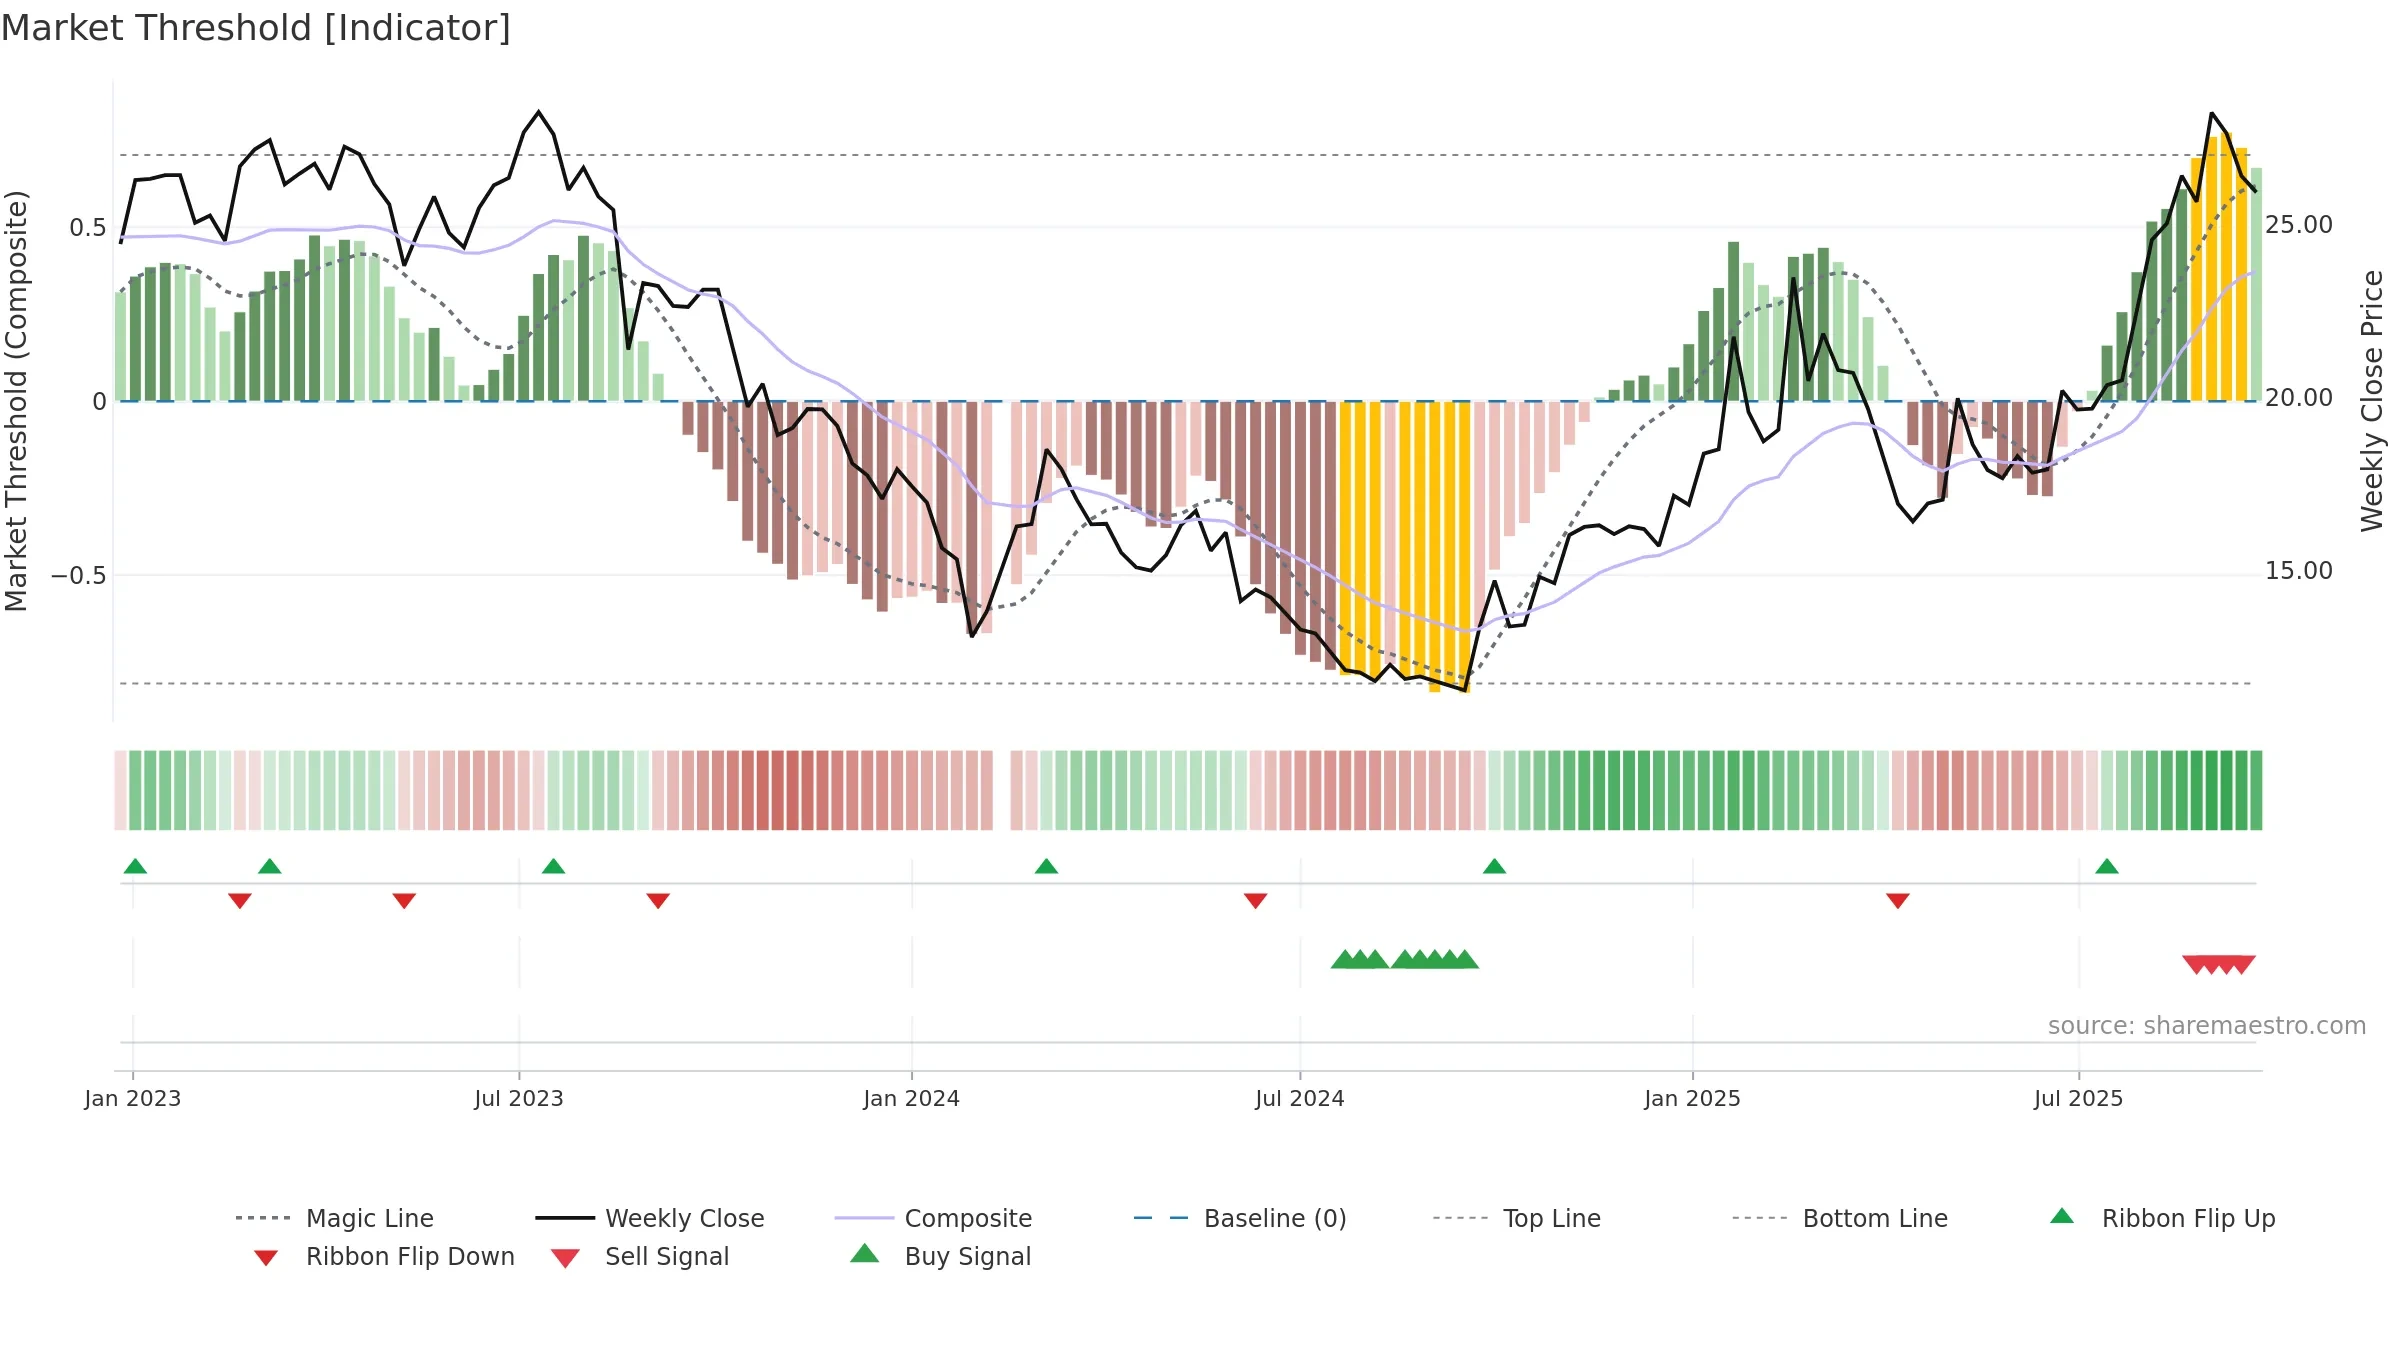Click the chart title Market Threshold [Indicator]
Screen dimensions: 2400x1350
[x=256, y=28]
